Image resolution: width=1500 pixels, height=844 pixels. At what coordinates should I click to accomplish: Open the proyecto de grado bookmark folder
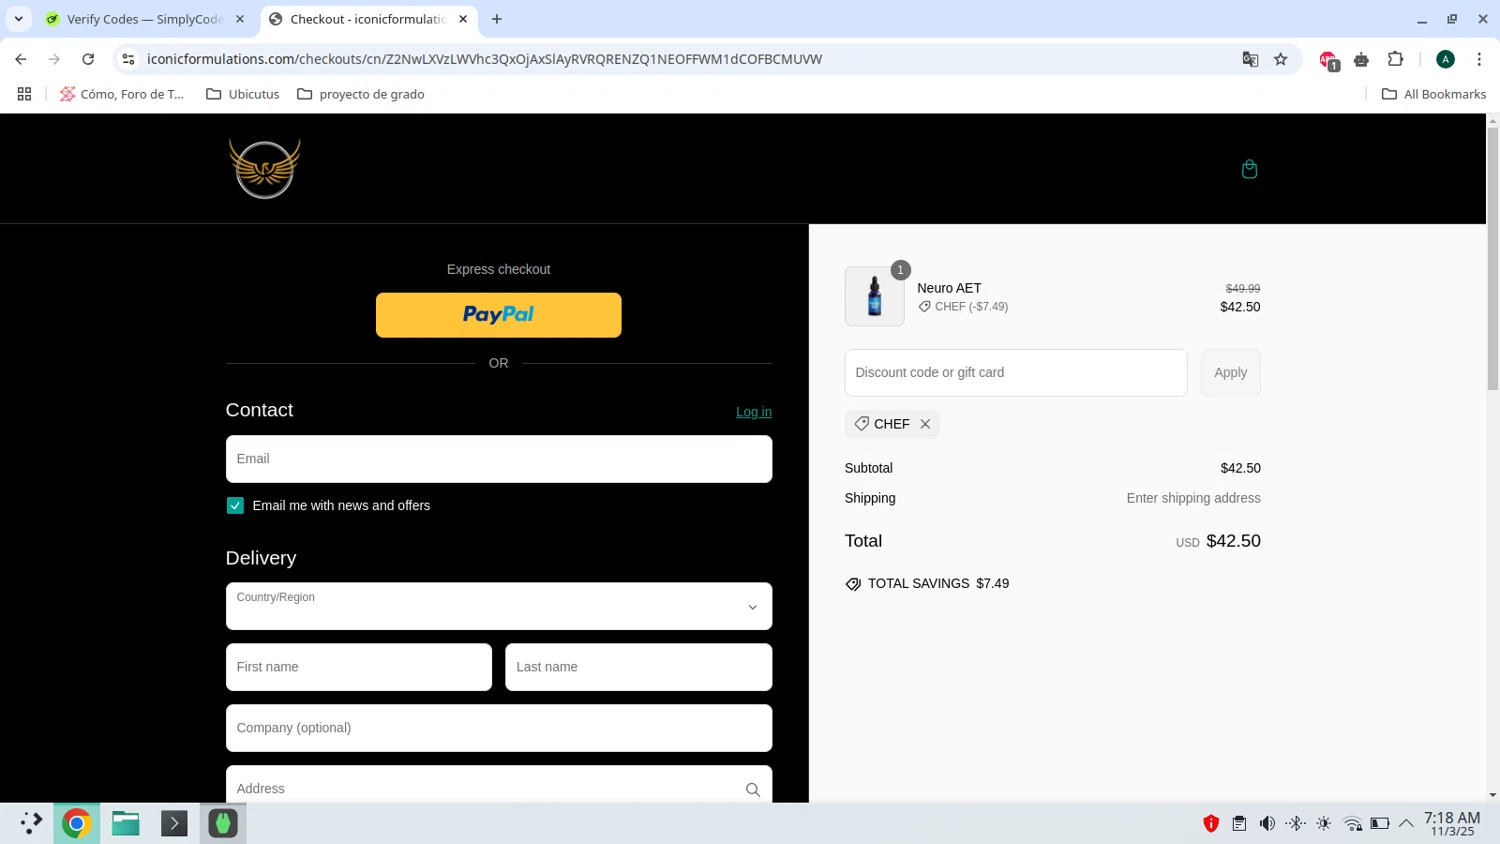[x=361, y=94]
